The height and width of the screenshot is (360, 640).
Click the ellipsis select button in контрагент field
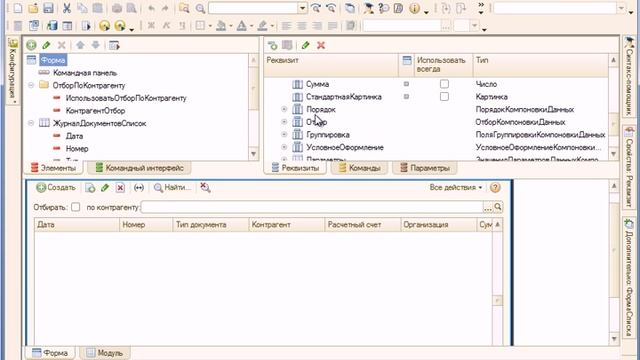tap(488, 208)
